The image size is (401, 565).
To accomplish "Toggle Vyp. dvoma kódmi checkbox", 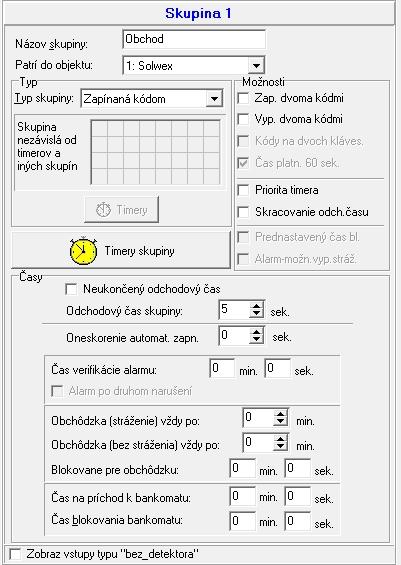I will tap(244, 119).
